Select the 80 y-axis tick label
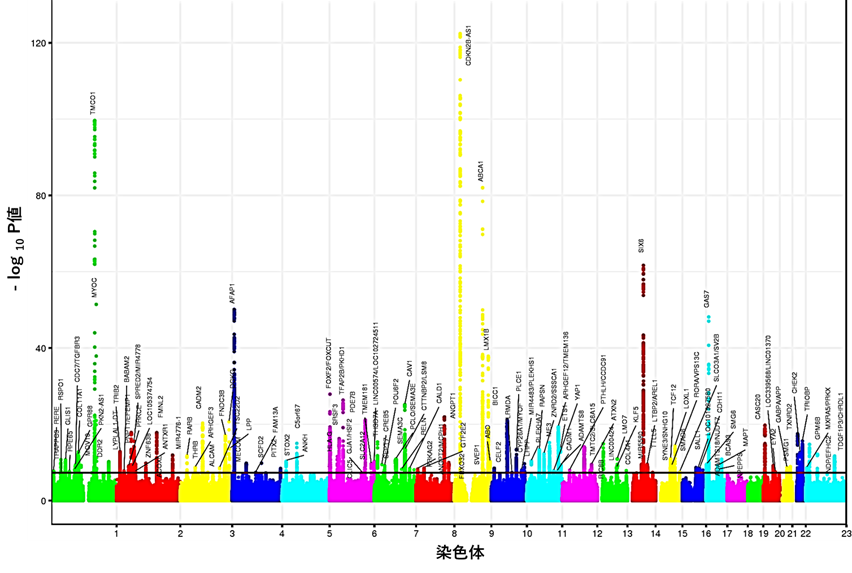This screenshot has height=573, width=852. point(42,196)
